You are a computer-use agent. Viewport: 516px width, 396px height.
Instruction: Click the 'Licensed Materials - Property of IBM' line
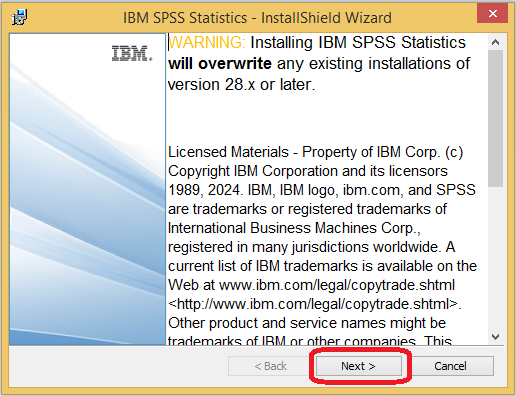click(x=315, y=152)
